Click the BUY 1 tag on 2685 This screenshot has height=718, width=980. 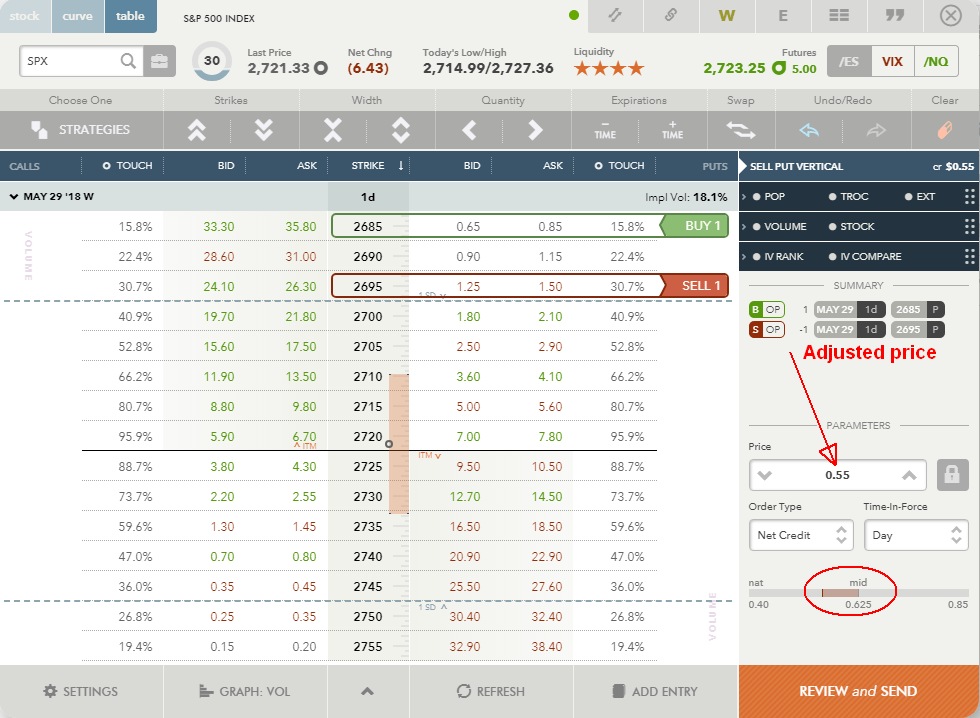[696, 226]
